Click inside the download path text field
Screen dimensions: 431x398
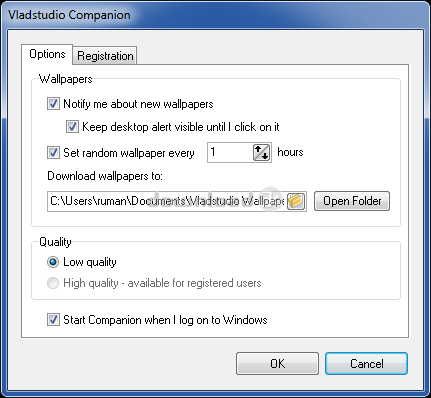click(167, 201)
